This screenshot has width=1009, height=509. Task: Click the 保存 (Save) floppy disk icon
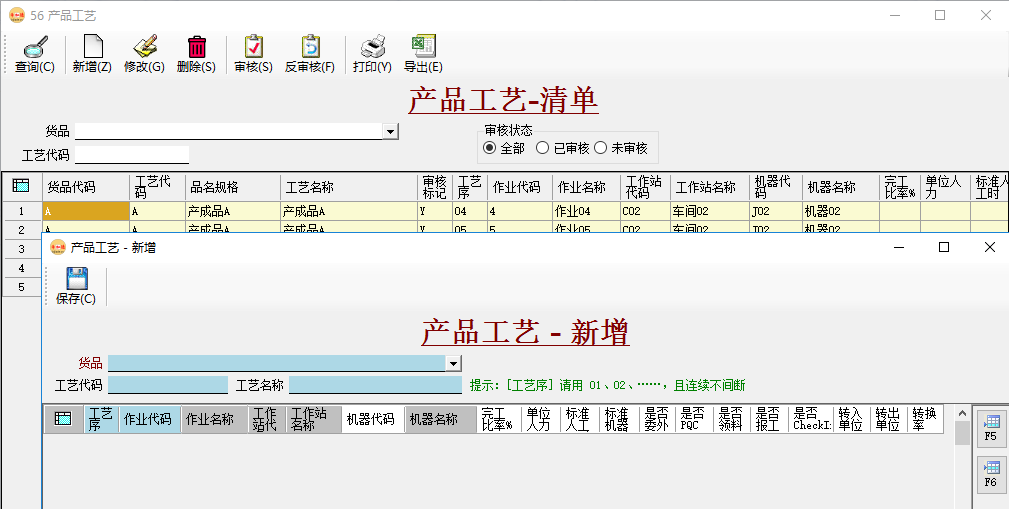[x=76, y=279]
